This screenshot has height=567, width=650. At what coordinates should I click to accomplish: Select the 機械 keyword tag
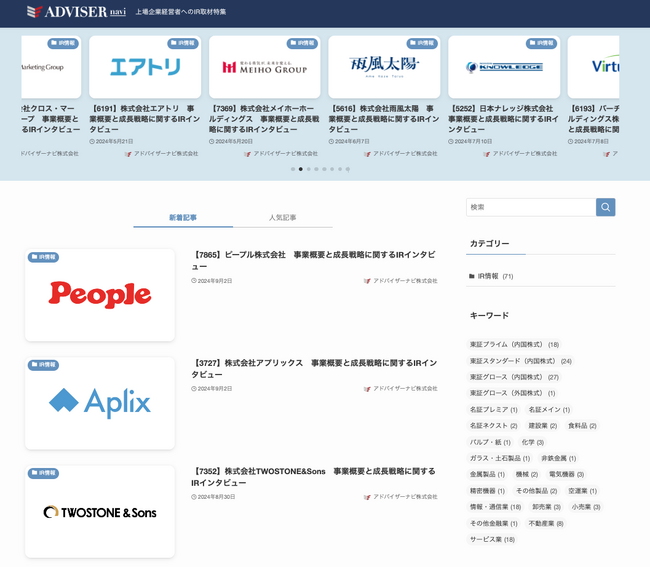[x=527, y=474]
